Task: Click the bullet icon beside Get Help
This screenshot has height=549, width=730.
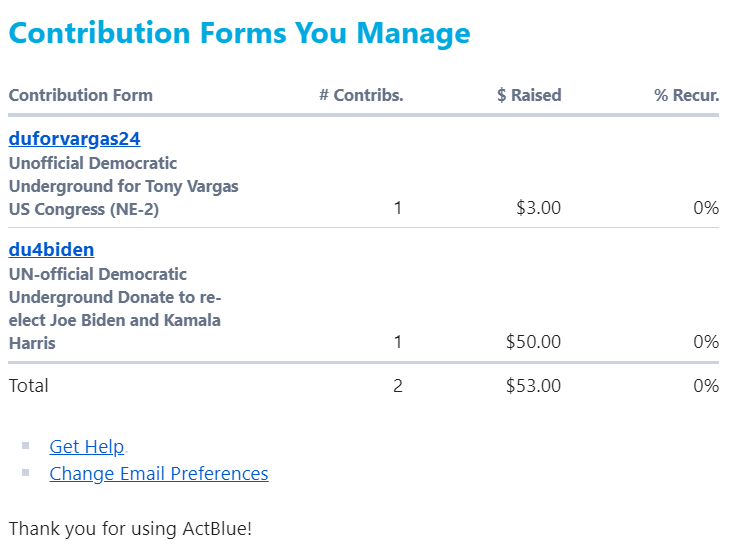Action: (26, 446)
